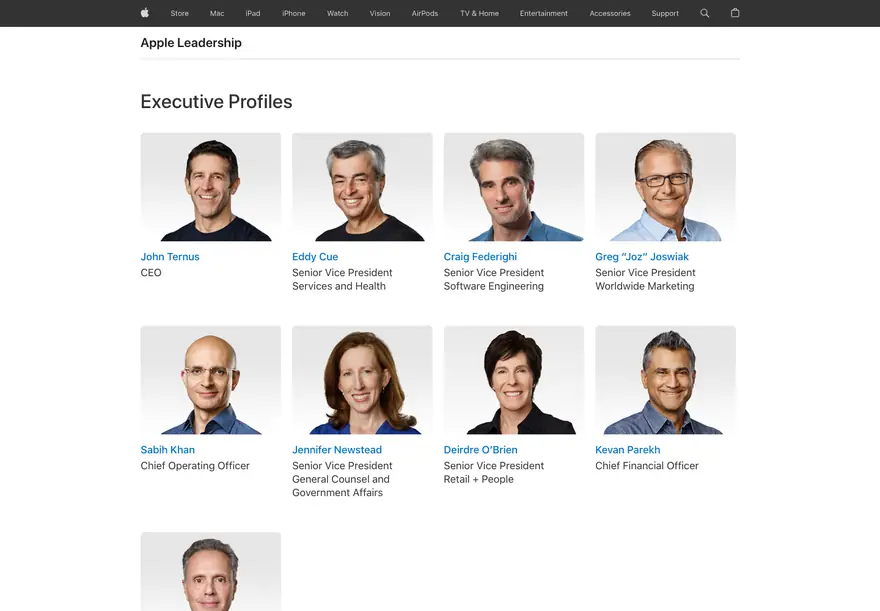Click the Apple Leadership heading link
880x611 pixels.
[x=191, y=43]
